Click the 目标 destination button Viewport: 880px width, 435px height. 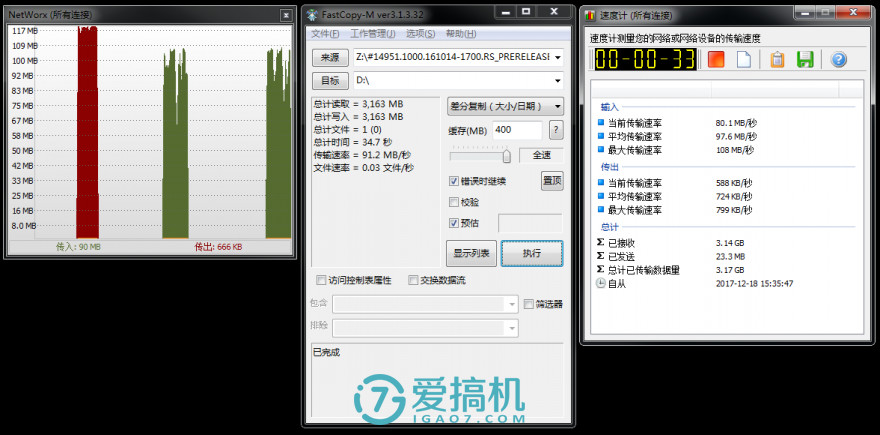pos(330,81)
